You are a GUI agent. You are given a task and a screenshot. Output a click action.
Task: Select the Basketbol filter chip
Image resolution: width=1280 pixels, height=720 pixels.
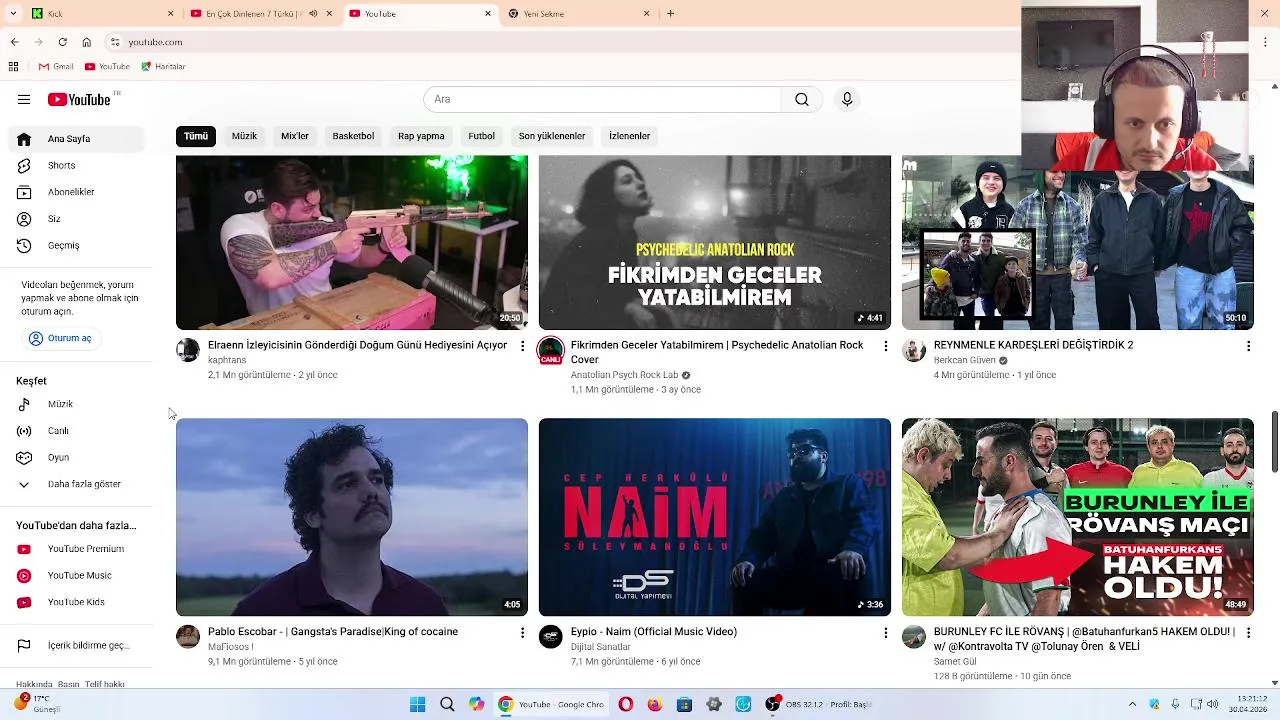coord(353,136)
